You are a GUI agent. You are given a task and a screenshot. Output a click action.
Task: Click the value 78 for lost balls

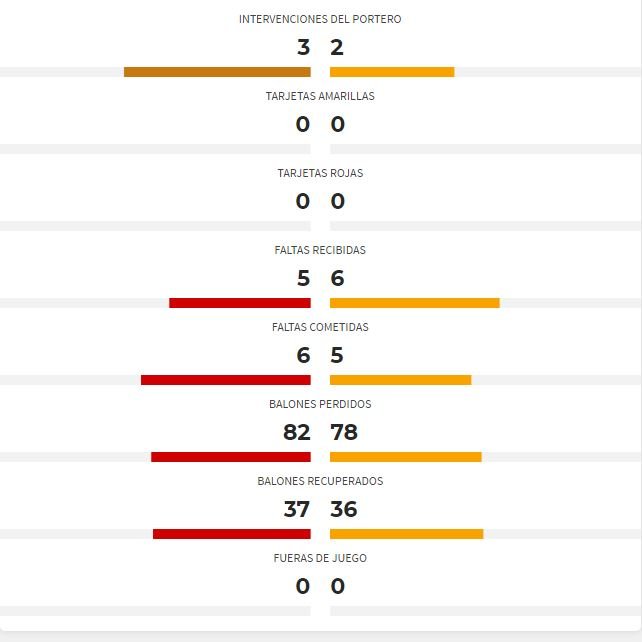(344, 432)
